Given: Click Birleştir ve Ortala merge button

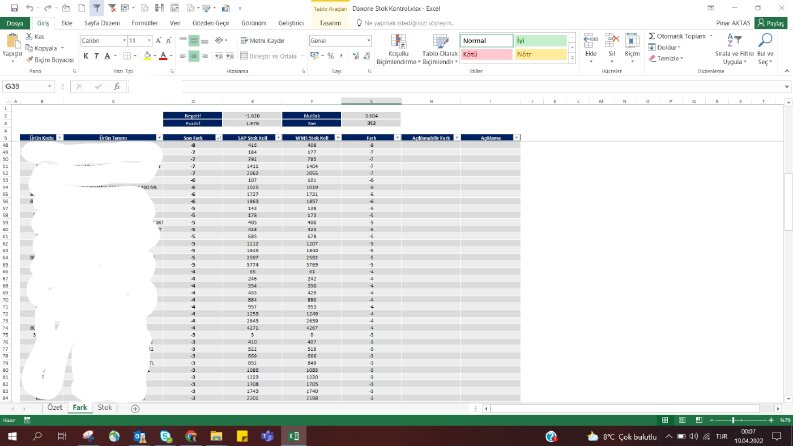Looking at the screenshot, I should pyautogui.click(x=269, y=56).
